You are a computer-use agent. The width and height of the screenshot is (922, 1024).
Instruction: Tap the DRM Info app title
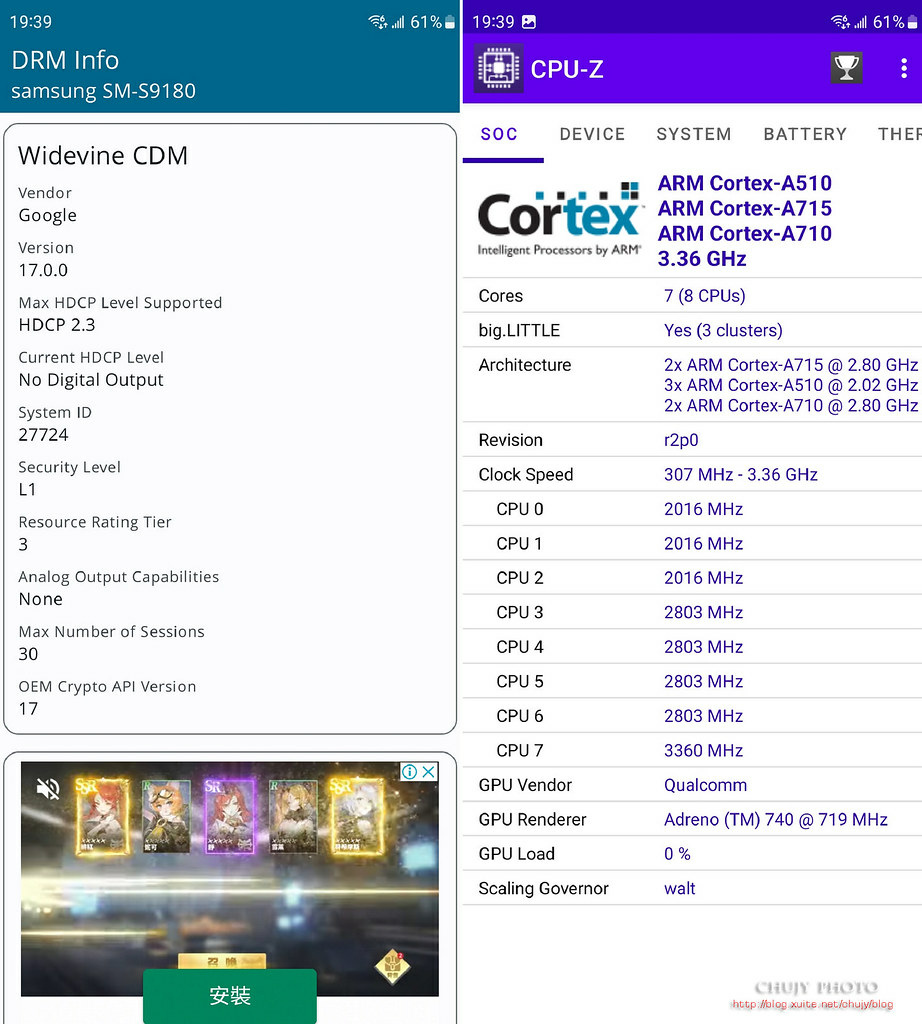[65, 60]
